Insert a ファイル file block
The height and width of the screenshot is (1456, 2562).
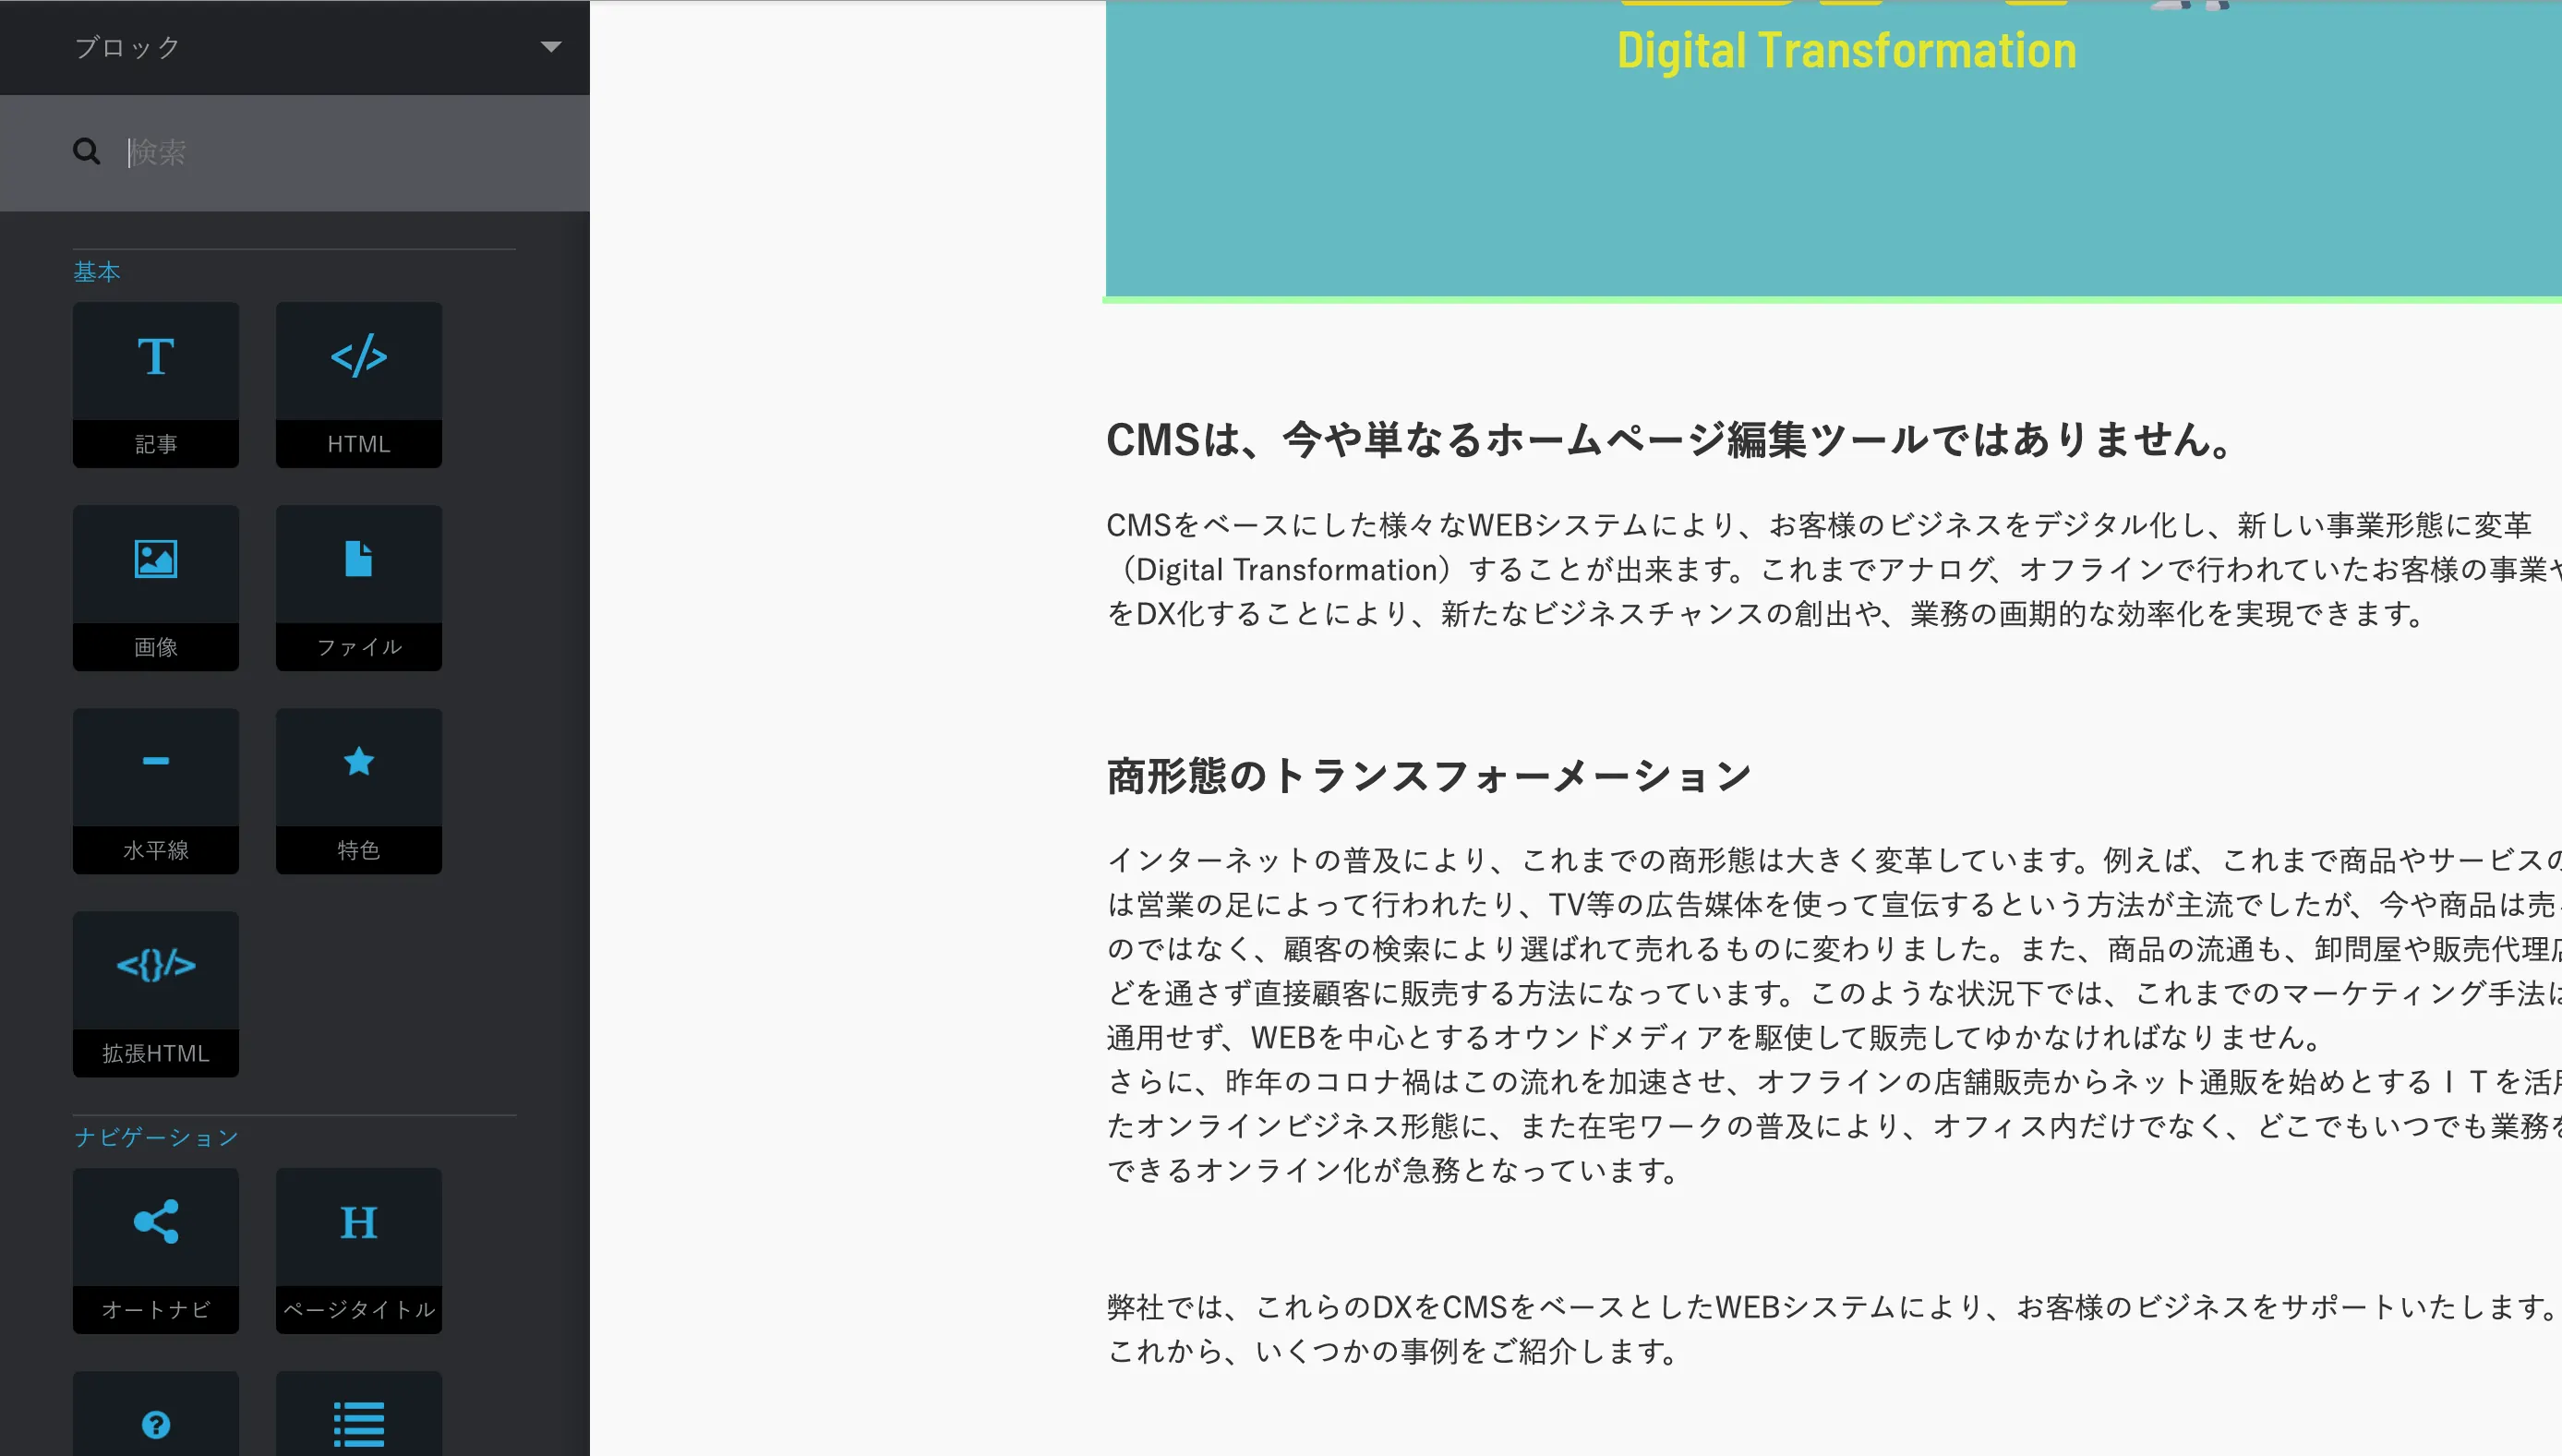tap(358, 588)
